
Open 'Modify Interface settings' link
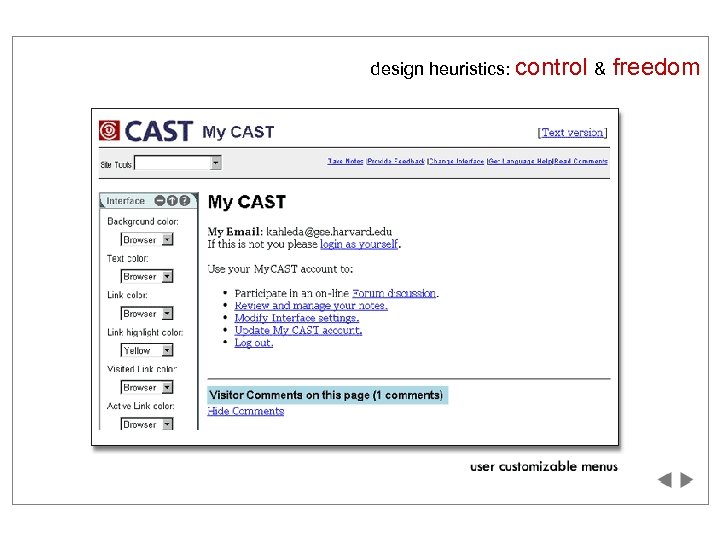pos(297,318)
